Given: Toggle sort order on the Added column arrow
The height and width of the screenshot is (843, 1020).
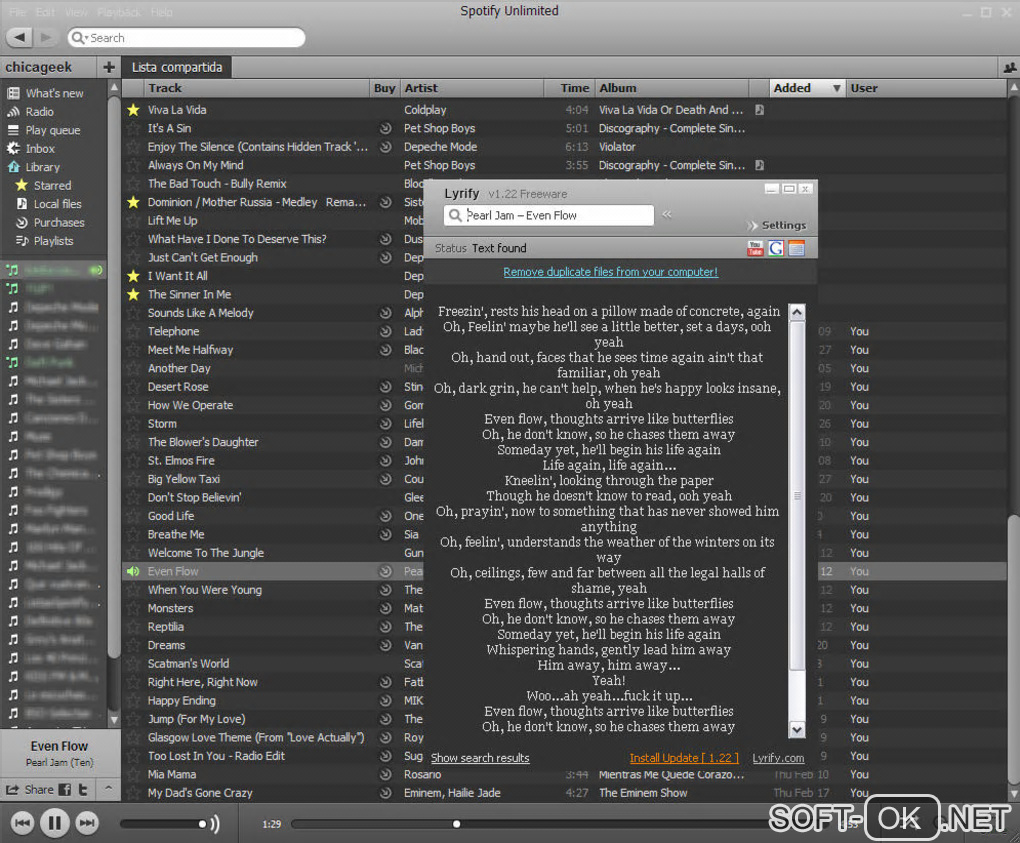Looking at the screenshot, I should (x=837, y=88).
